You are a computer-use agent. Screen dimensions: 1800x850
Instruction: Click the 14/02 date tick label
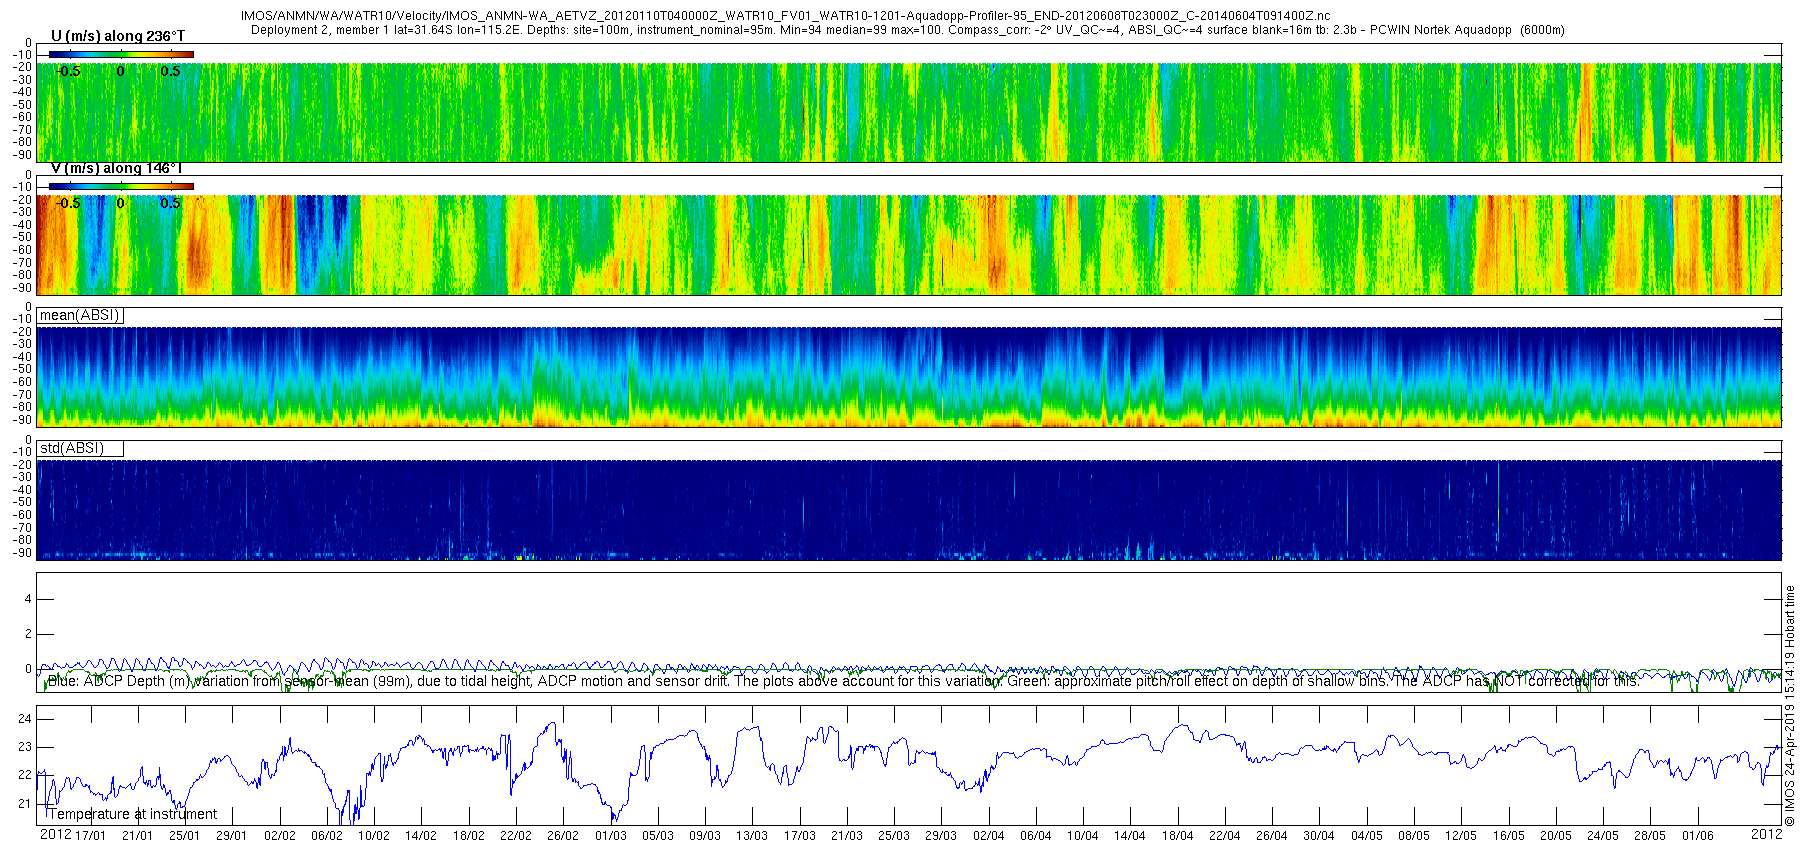[420, 836]
